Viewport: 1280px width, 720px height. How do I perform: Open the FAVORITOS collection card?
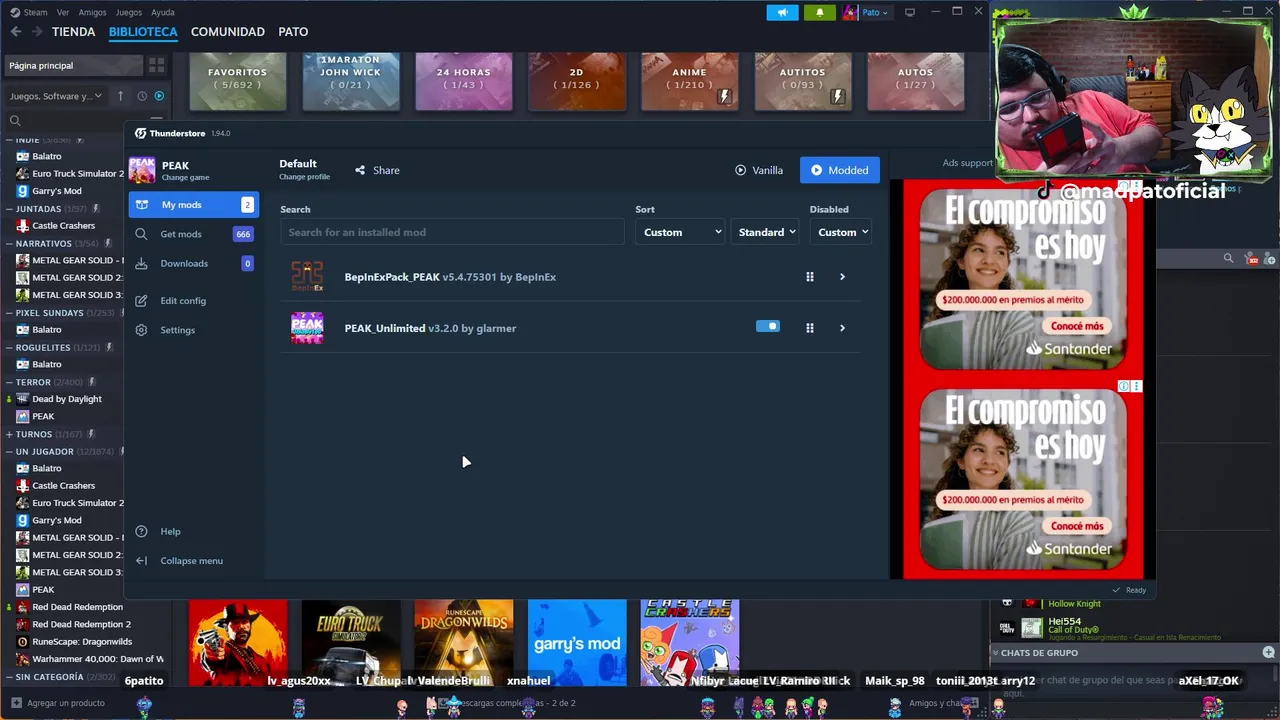(237, 80)
